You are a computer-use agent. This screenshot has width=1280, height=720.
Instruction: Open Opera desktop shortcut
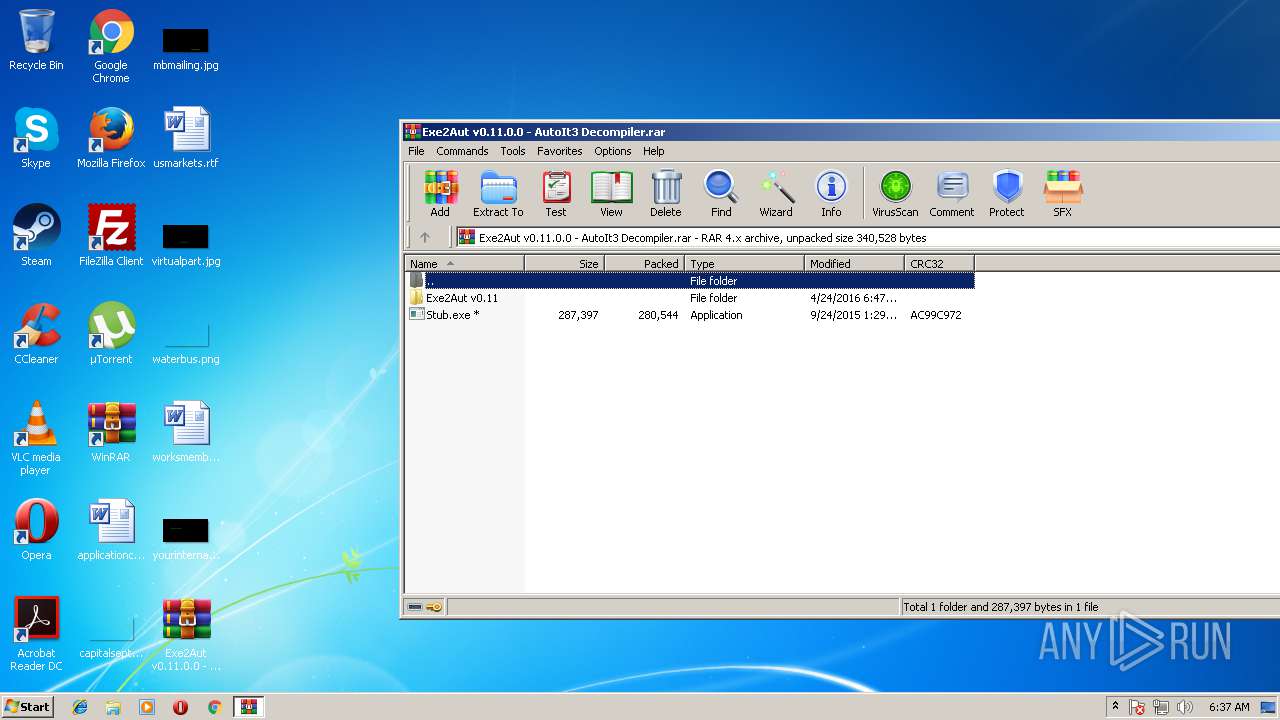point(36,530)
